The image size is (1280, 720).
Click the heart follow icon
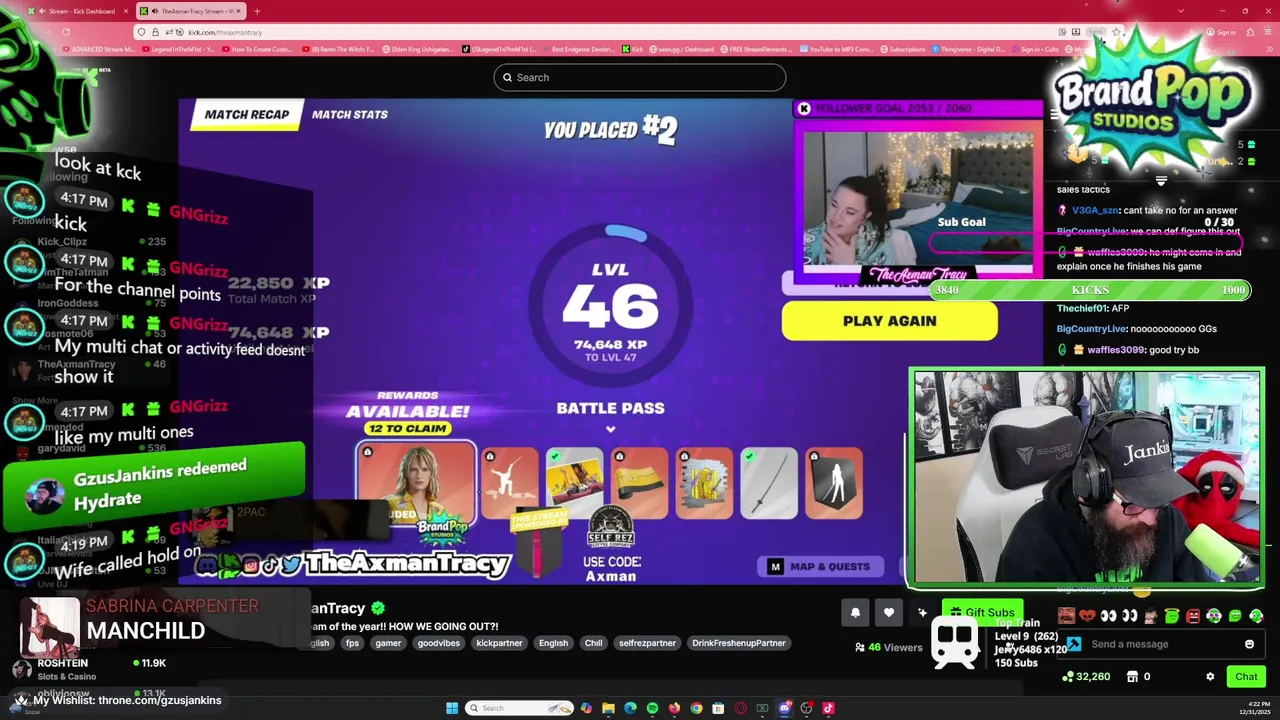[889, 613]
